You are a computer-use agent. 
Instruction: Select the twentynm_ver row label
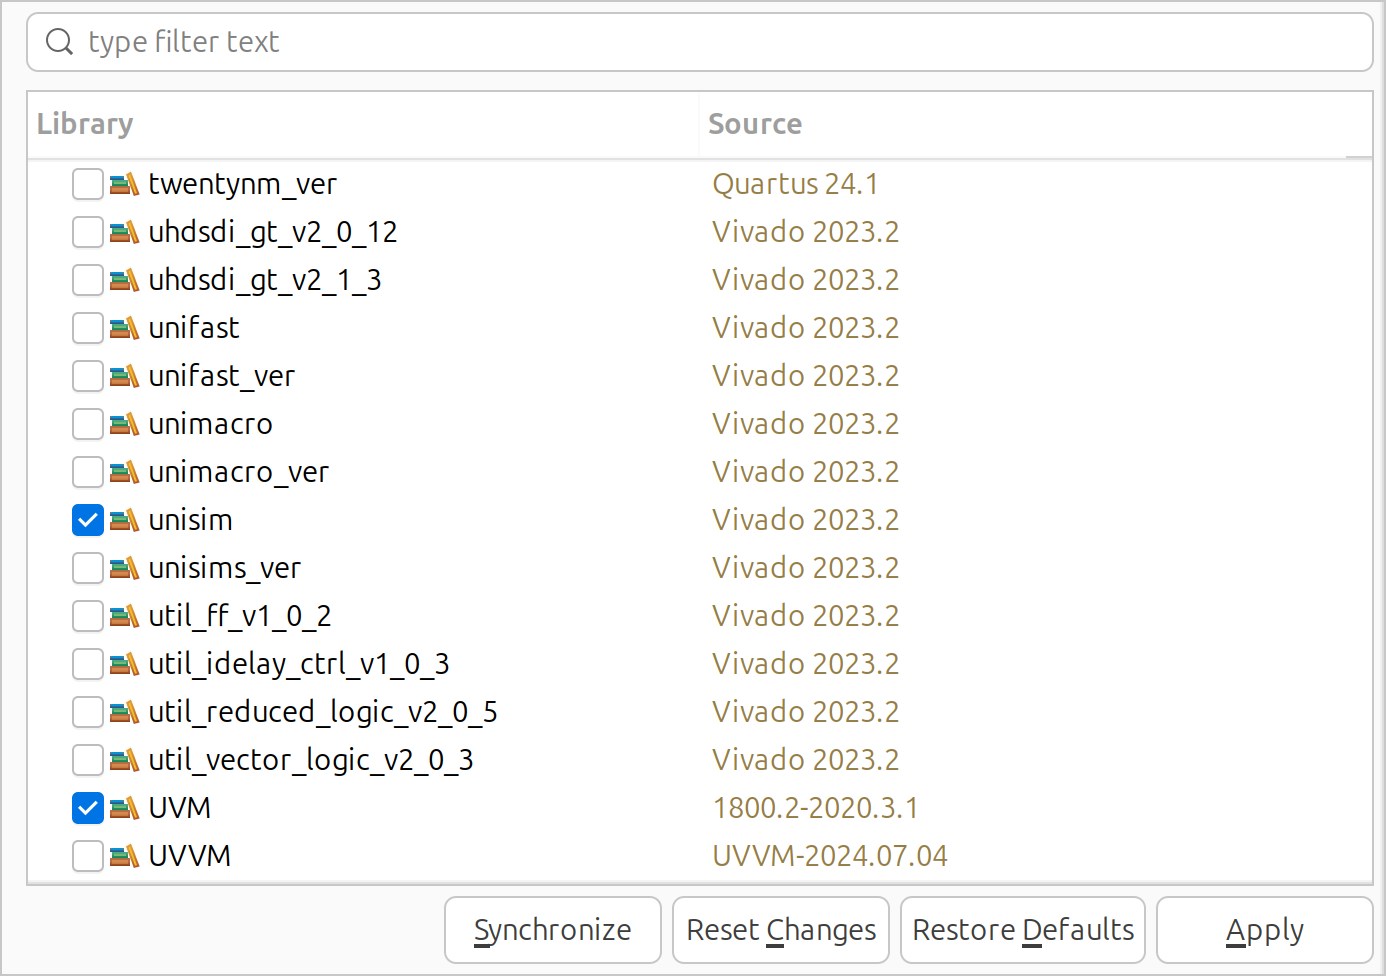(242, 184)
